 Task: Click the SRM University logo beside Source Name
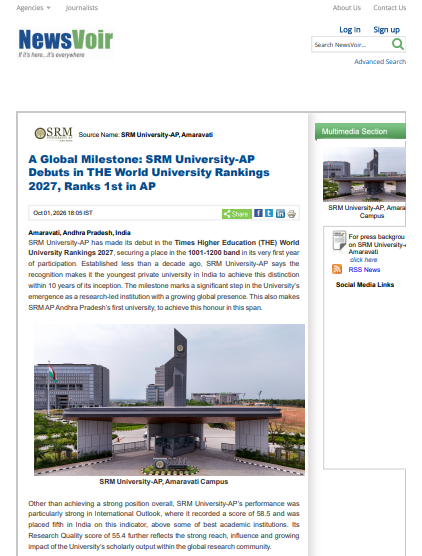pos(54,134)
